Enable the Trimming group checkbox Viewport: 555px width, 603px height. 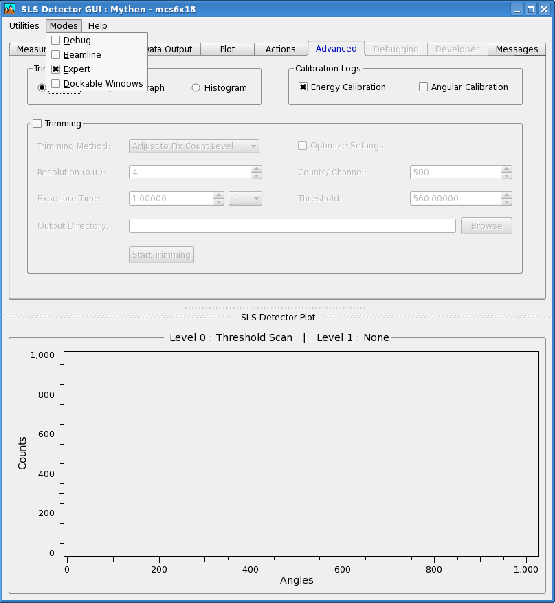pos(37,123)
